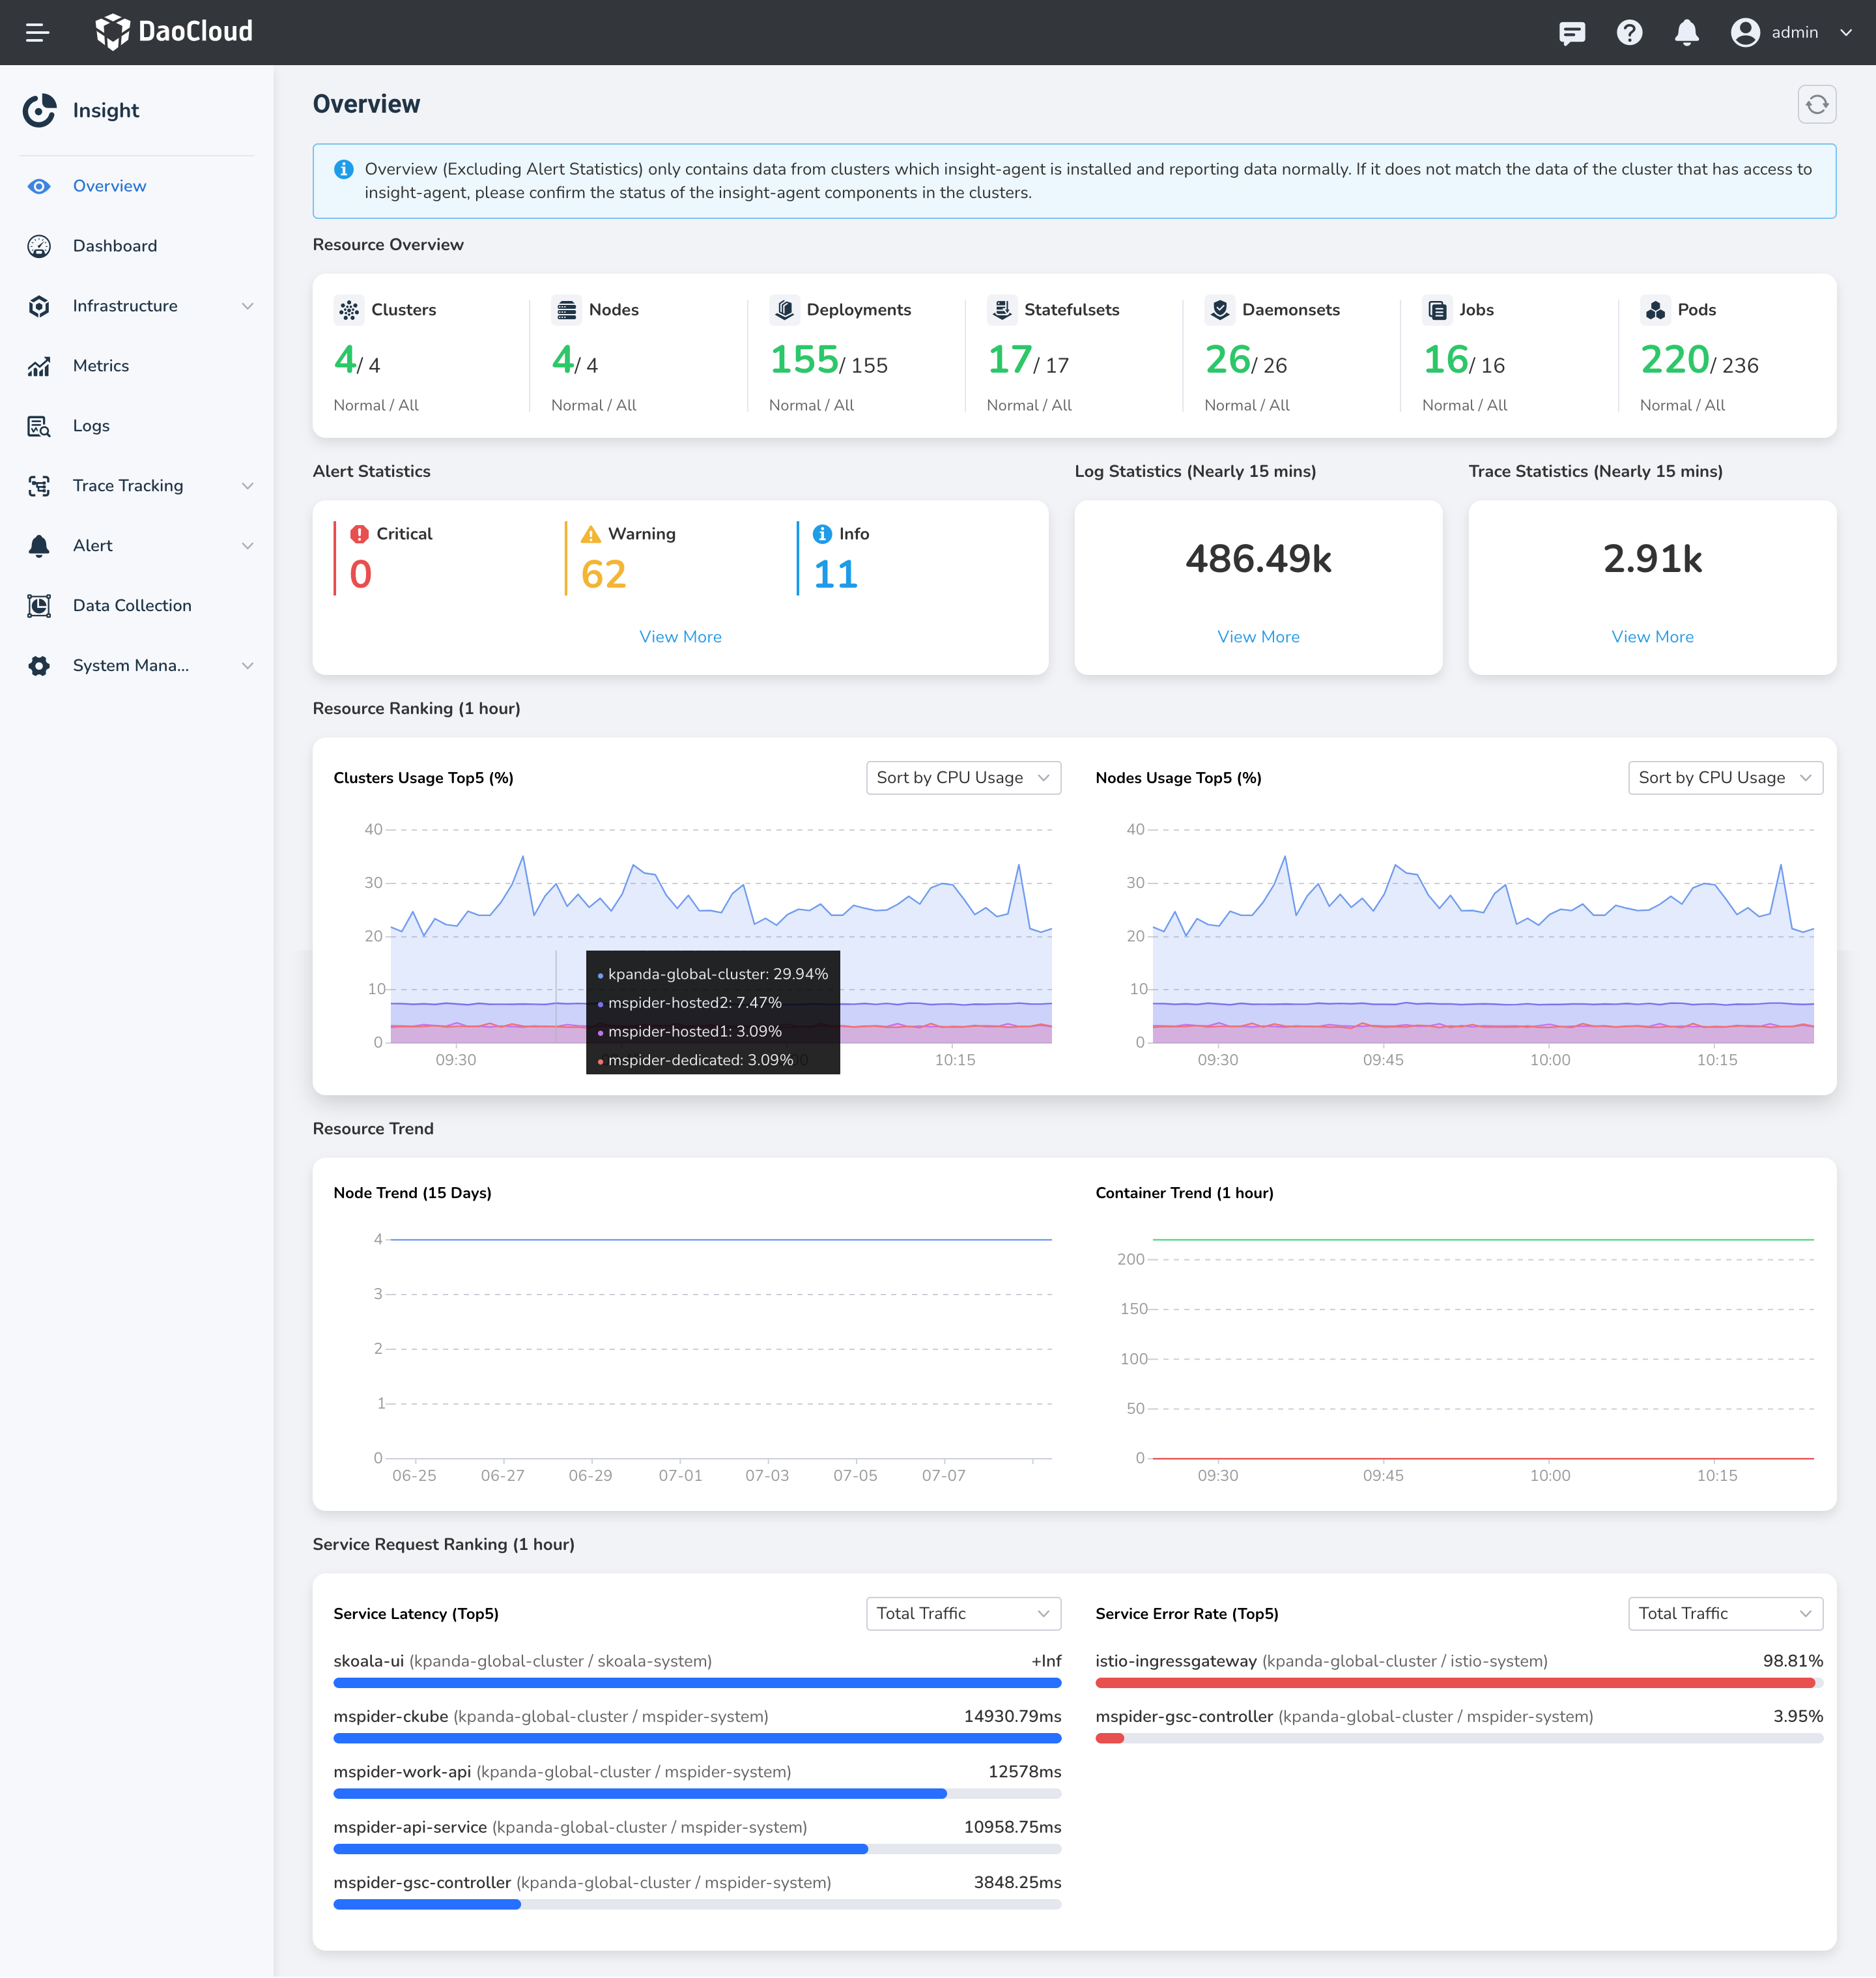Viewport: 1876px width, 1978px height.
Task: Select Overview in the sidebar
Action: 109,186
